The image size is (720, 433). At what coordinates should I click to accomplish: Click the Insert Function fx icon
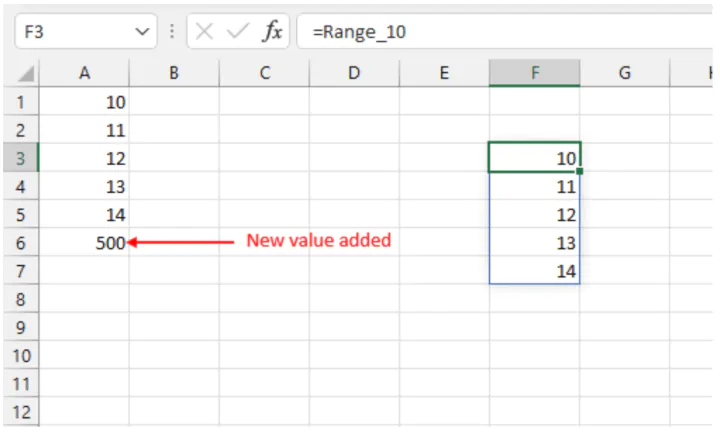272,32
